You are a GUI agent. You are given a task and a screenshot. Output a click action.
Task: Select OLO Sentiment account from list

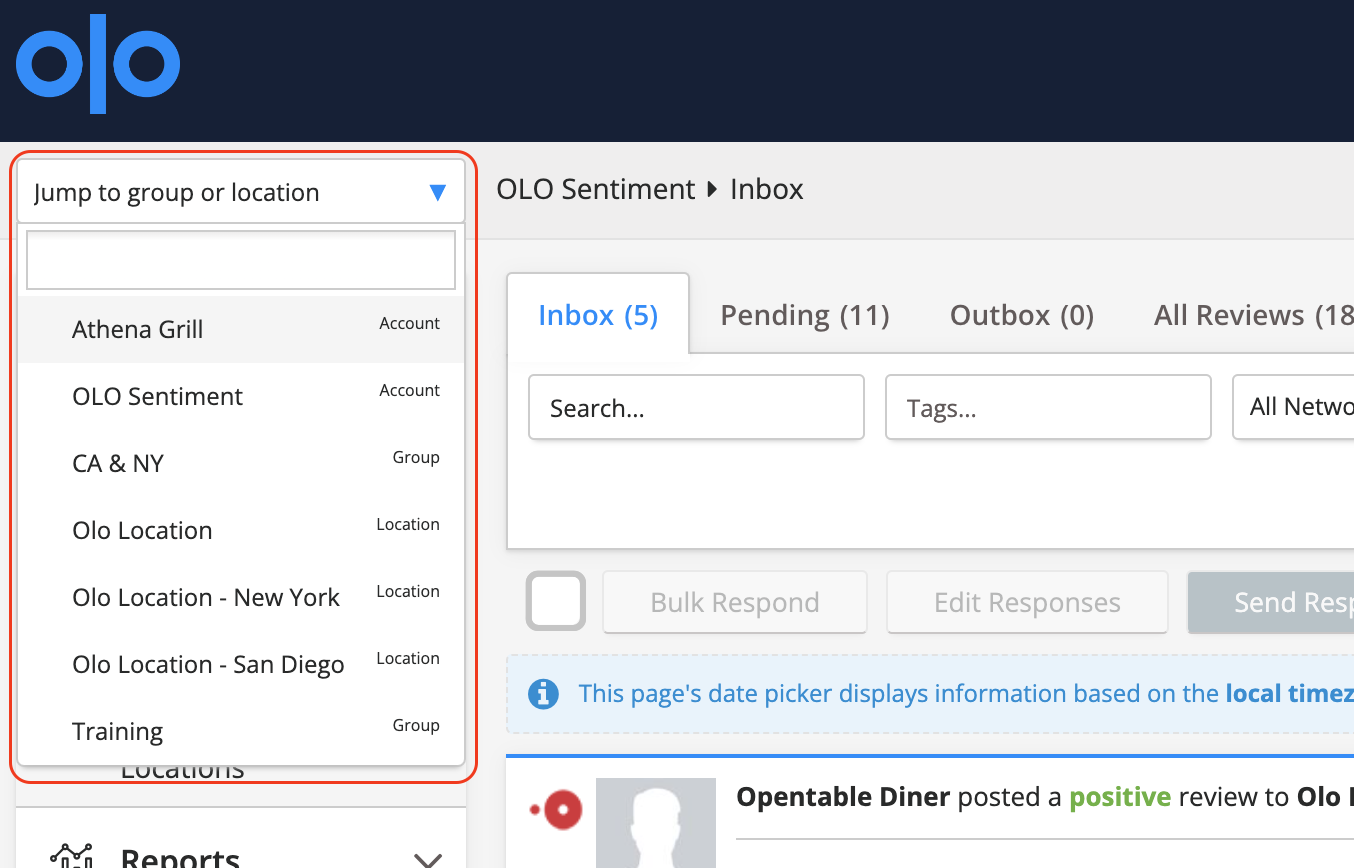coord(241,396)
